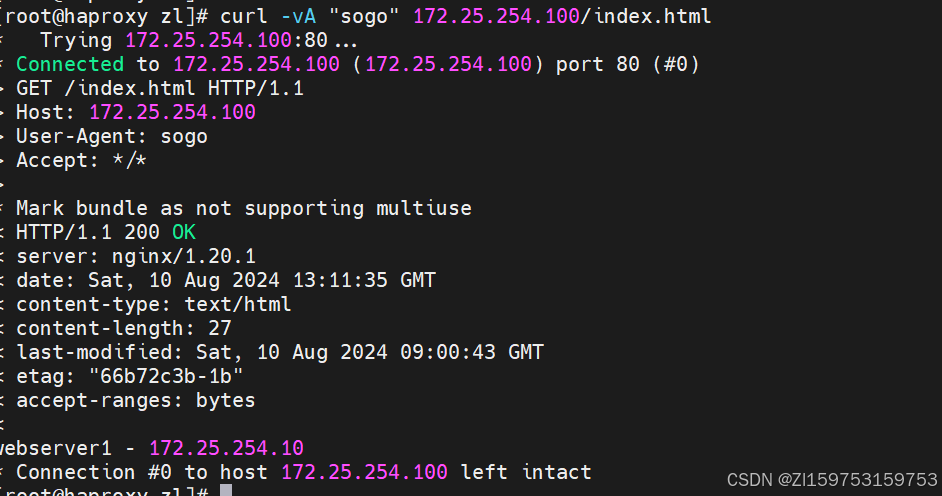Click the green Connected word
The image size is (942, 496).
coord(70,64)
